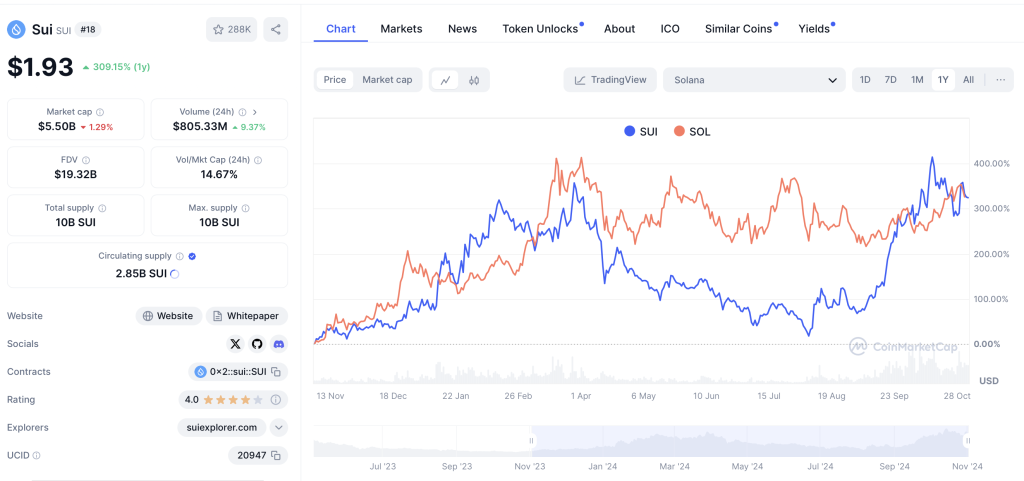Viewport: 1024px width, 481px height.
Task: Open the Yields tab
Action: click(814, 29)
